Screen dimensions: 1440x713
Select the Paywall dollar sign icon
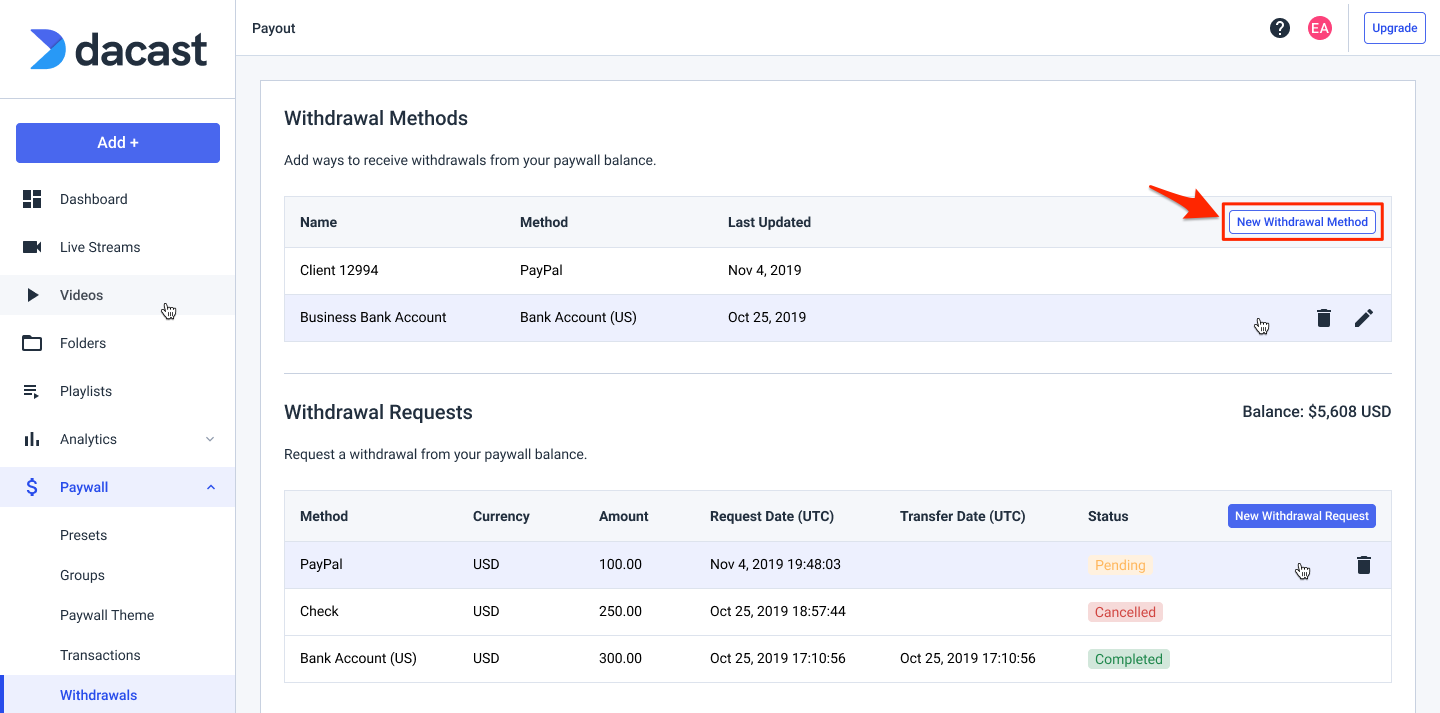[x=33, y=487]
